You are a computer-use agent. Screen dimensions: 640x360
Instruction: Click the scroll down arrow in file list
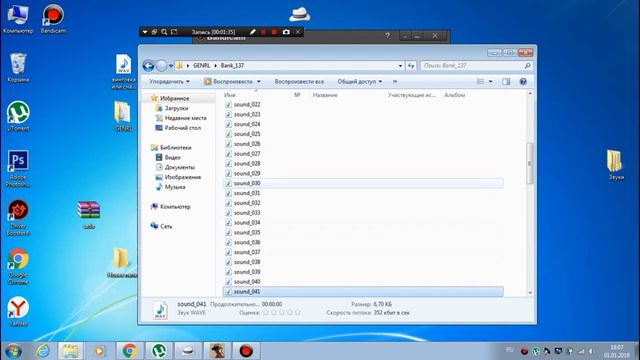(x=530, y=293)
